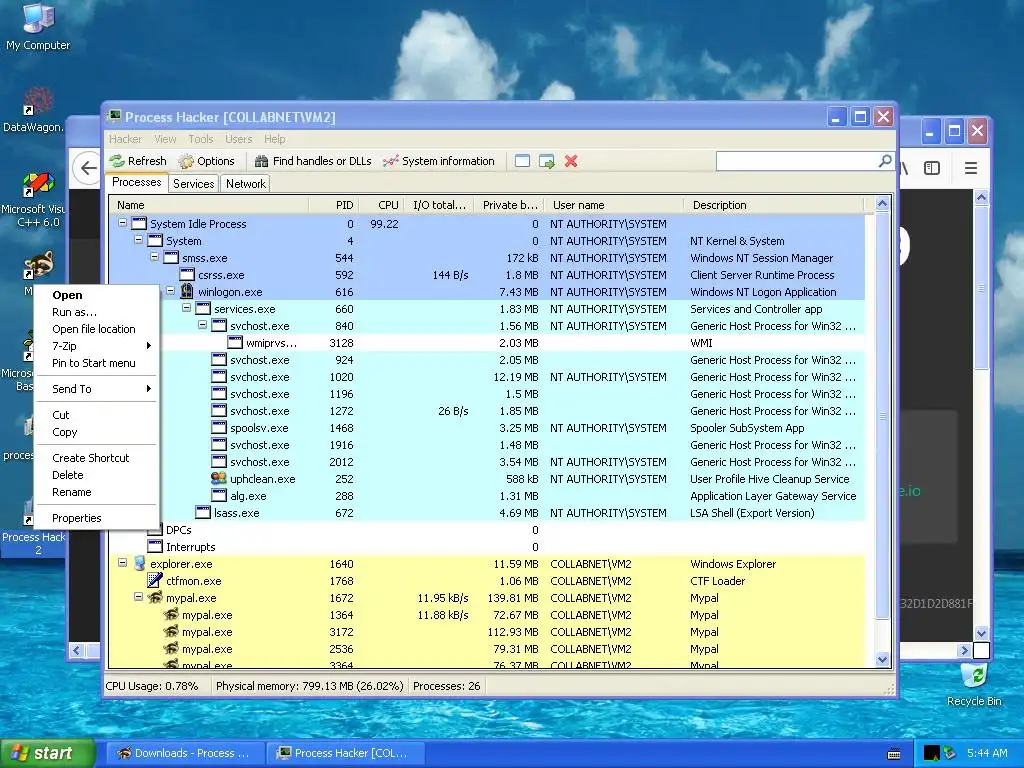The width and height of the screenshot is (1024, 768).
Task: Switch to Downloads - Process taskbar item
Action: pyautogui.click(x=185, y=753)
